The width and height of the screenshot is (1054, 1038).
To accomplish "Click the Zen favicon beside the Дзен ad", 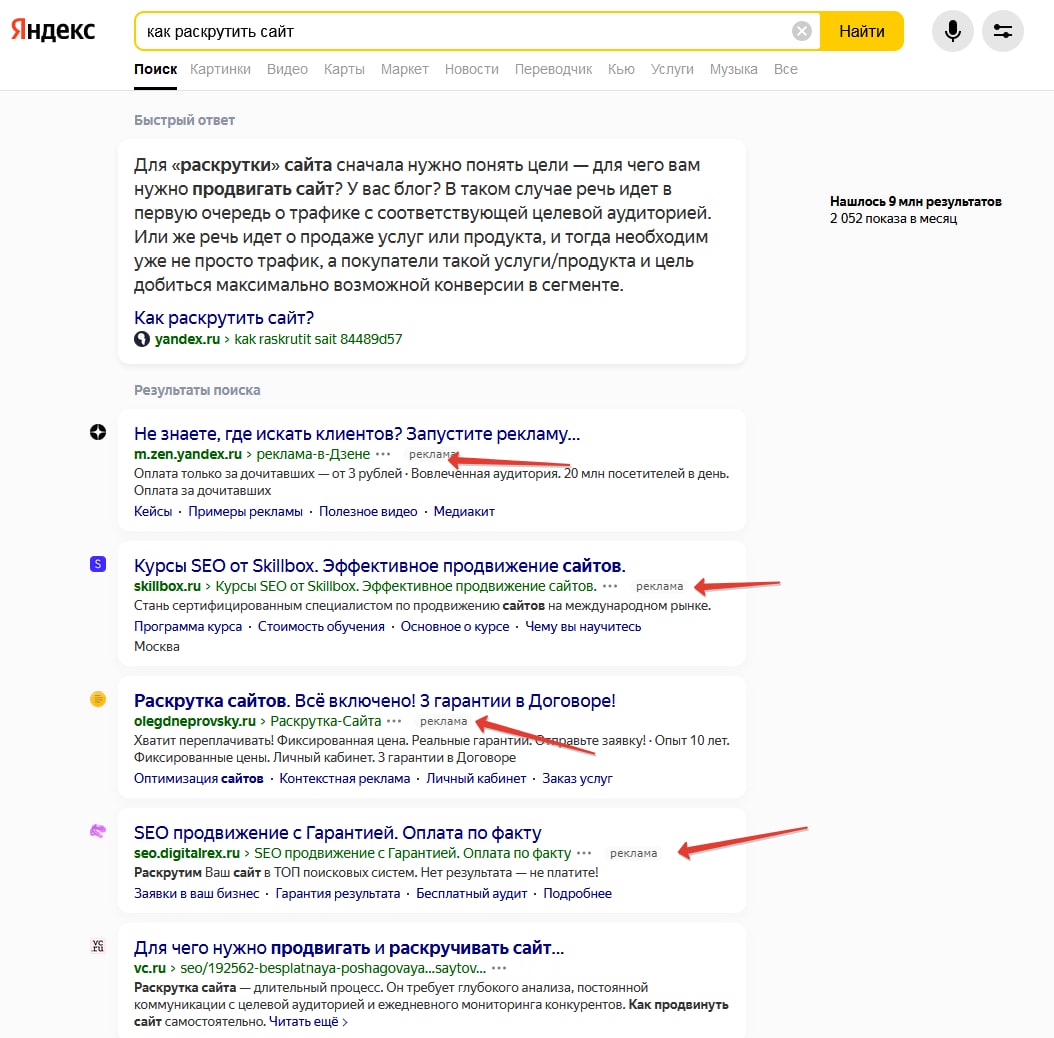I will [x=98, y=432].
